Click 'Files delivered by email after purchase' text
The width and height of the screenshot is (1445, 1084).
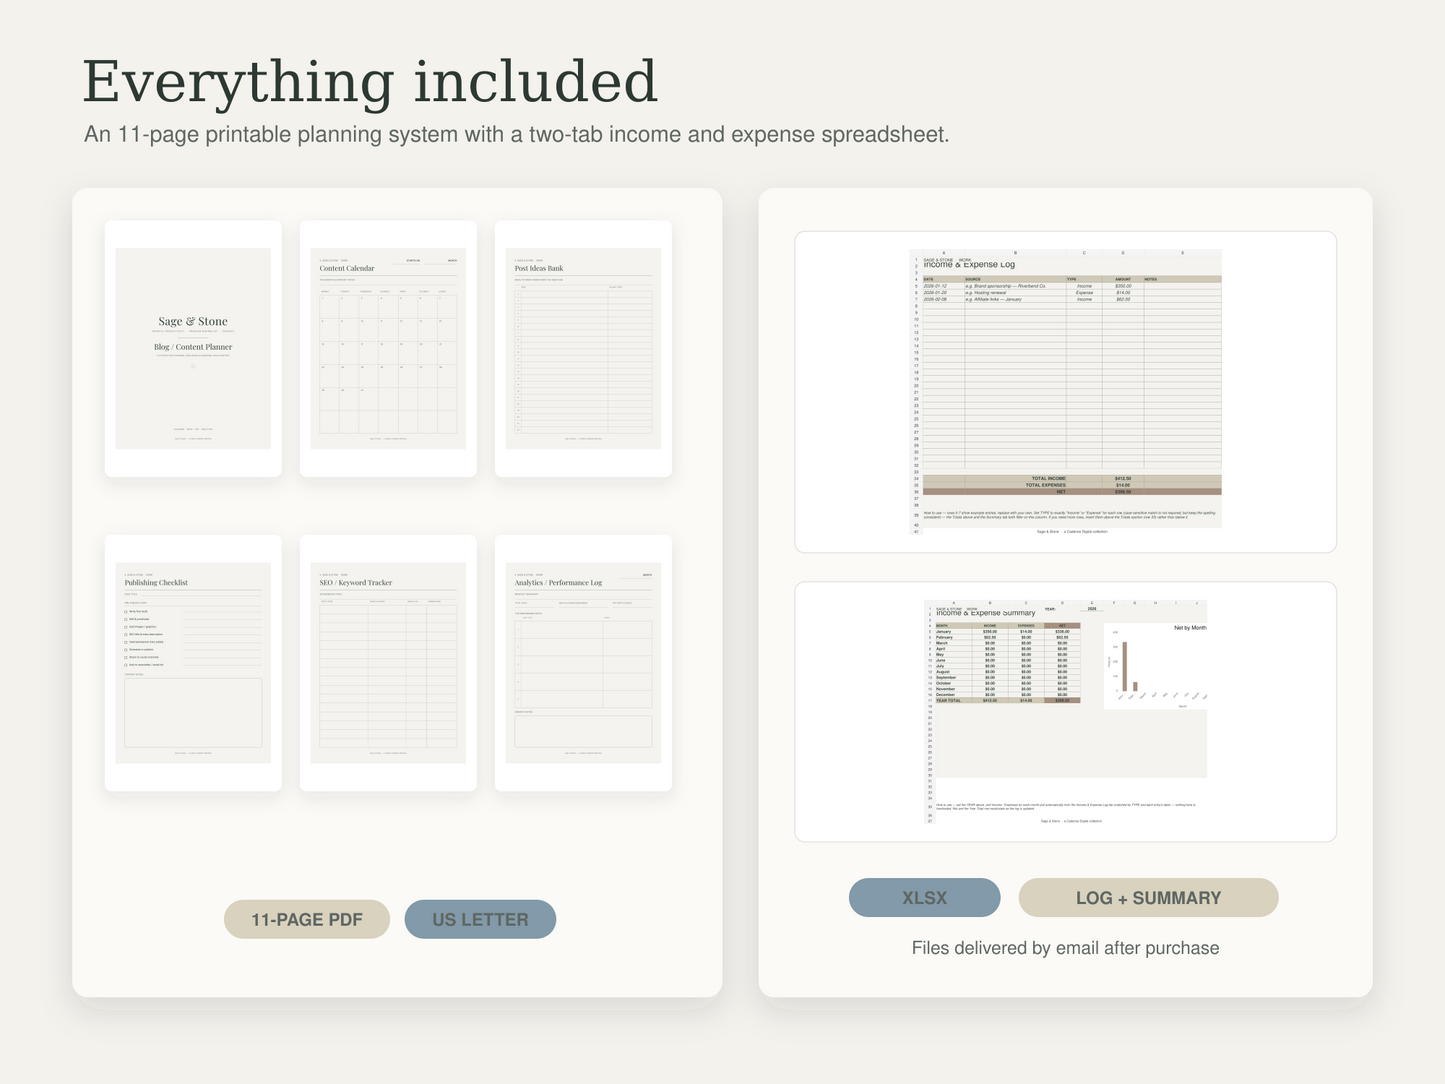pyautogui.click(x=1065, y=948)
